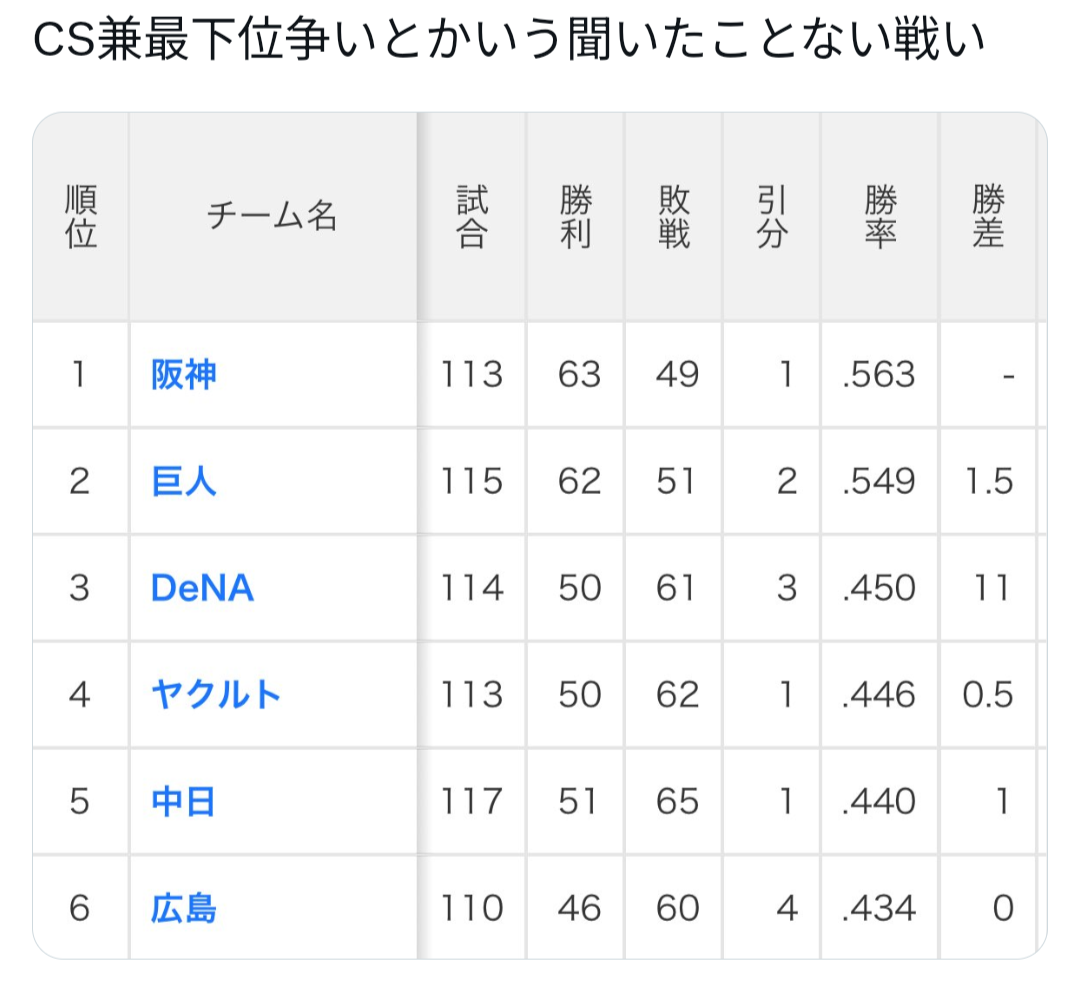Click 阪神's .563 win rate cell

880,375
